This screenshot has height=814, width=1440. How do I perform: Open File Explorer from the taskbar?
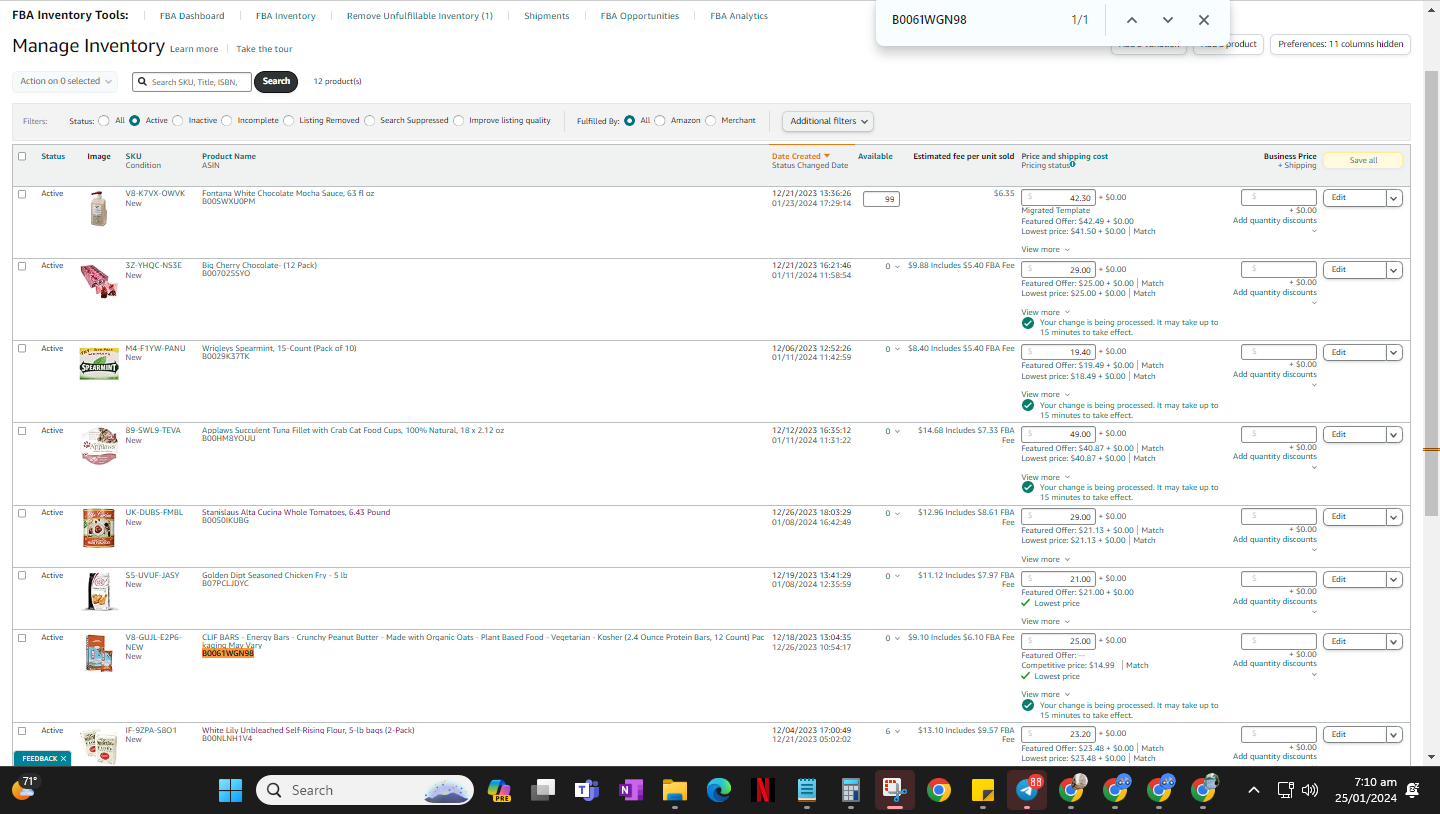coord(674,790)
